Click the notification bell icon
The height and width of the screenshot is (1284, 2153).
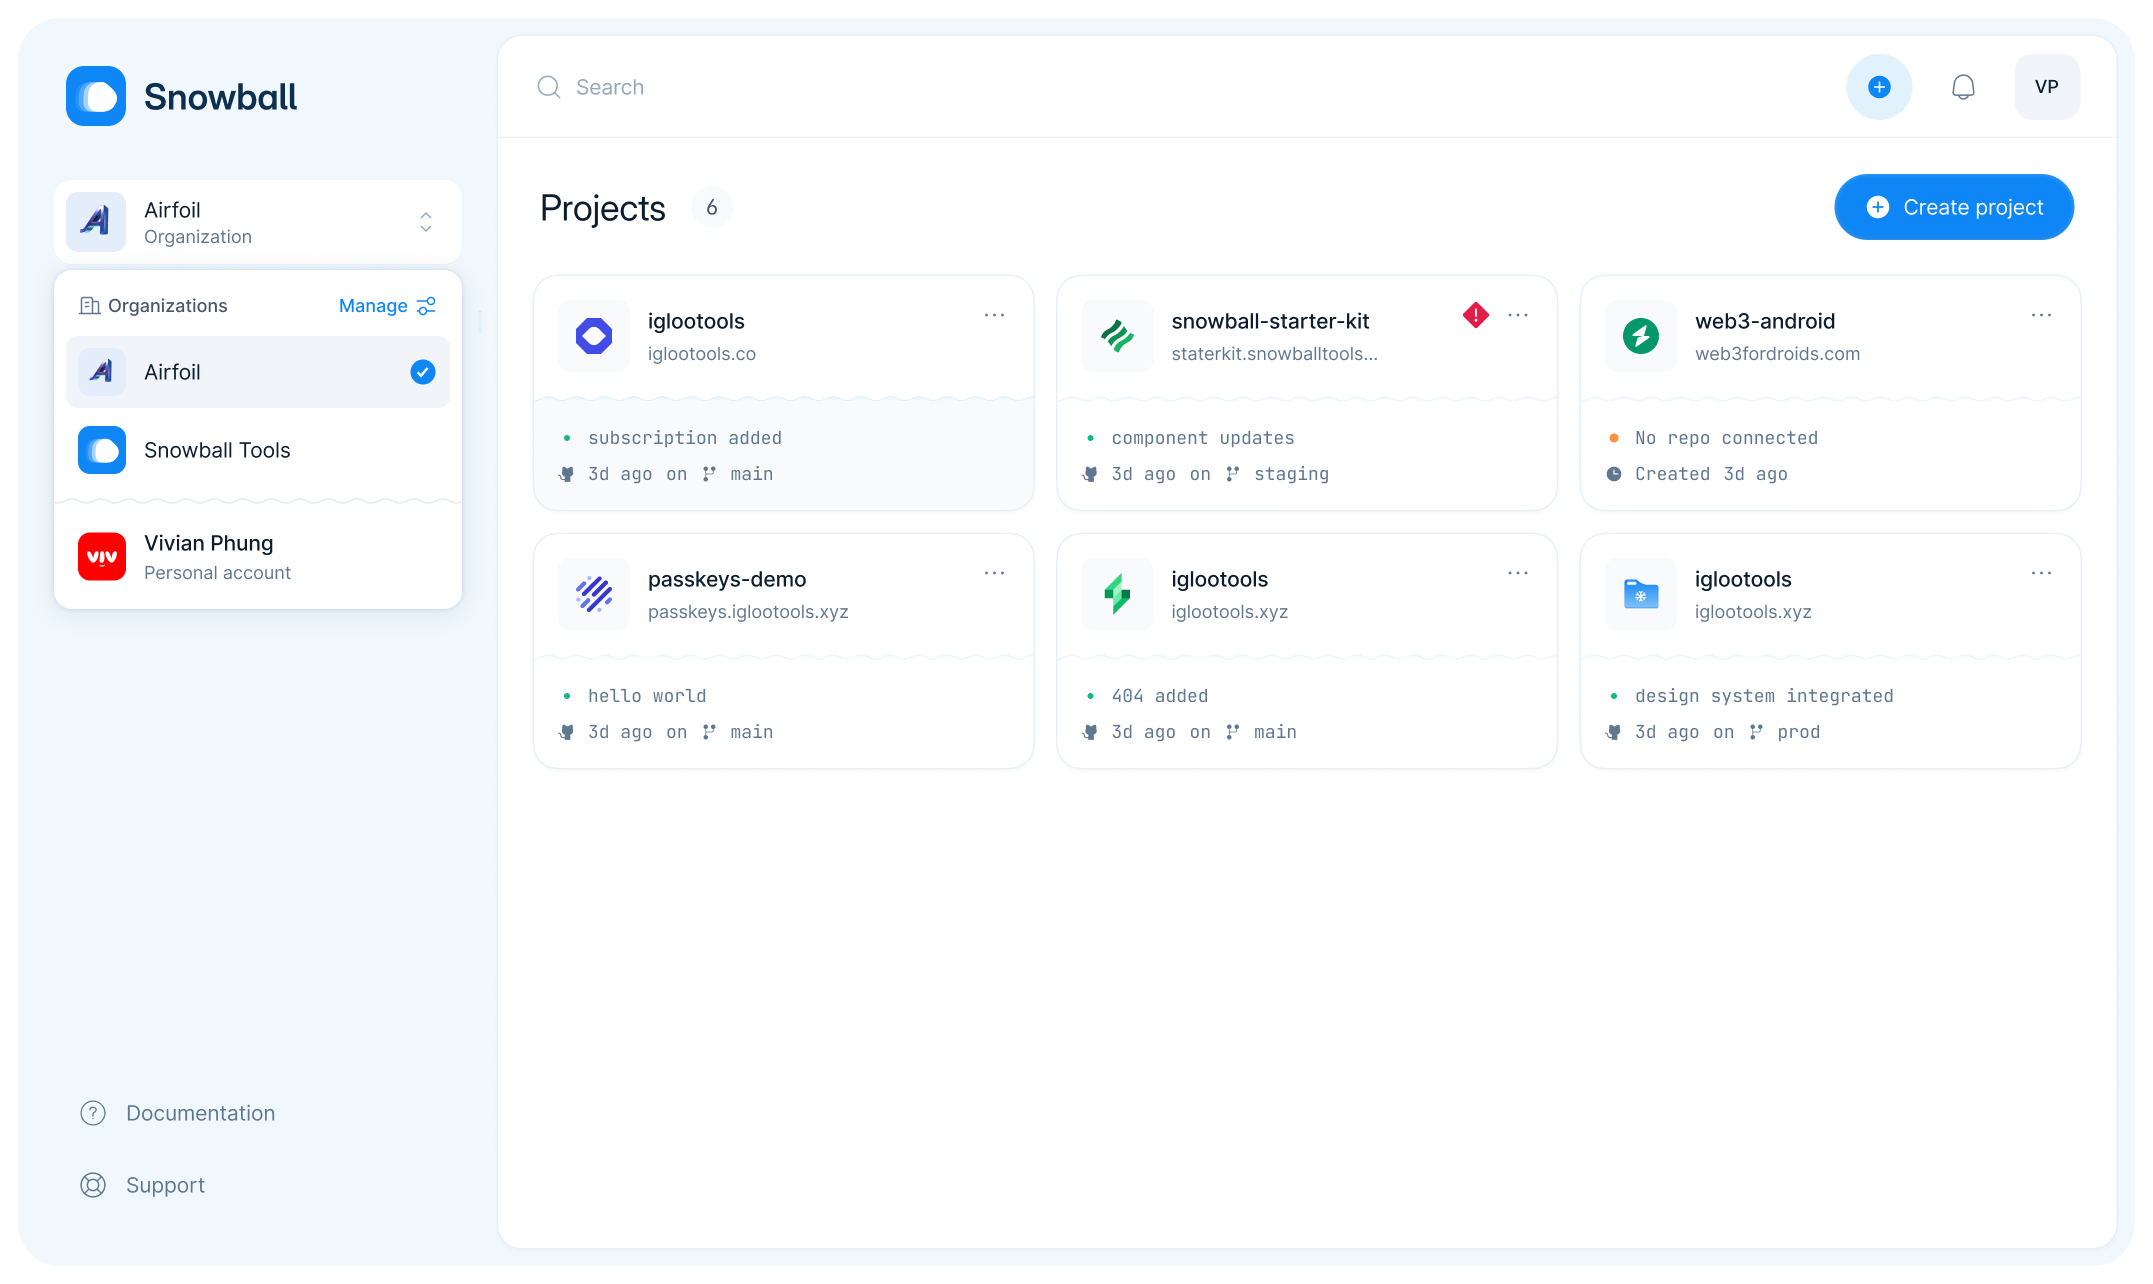pyautogui.click(x=1964, y=86)
